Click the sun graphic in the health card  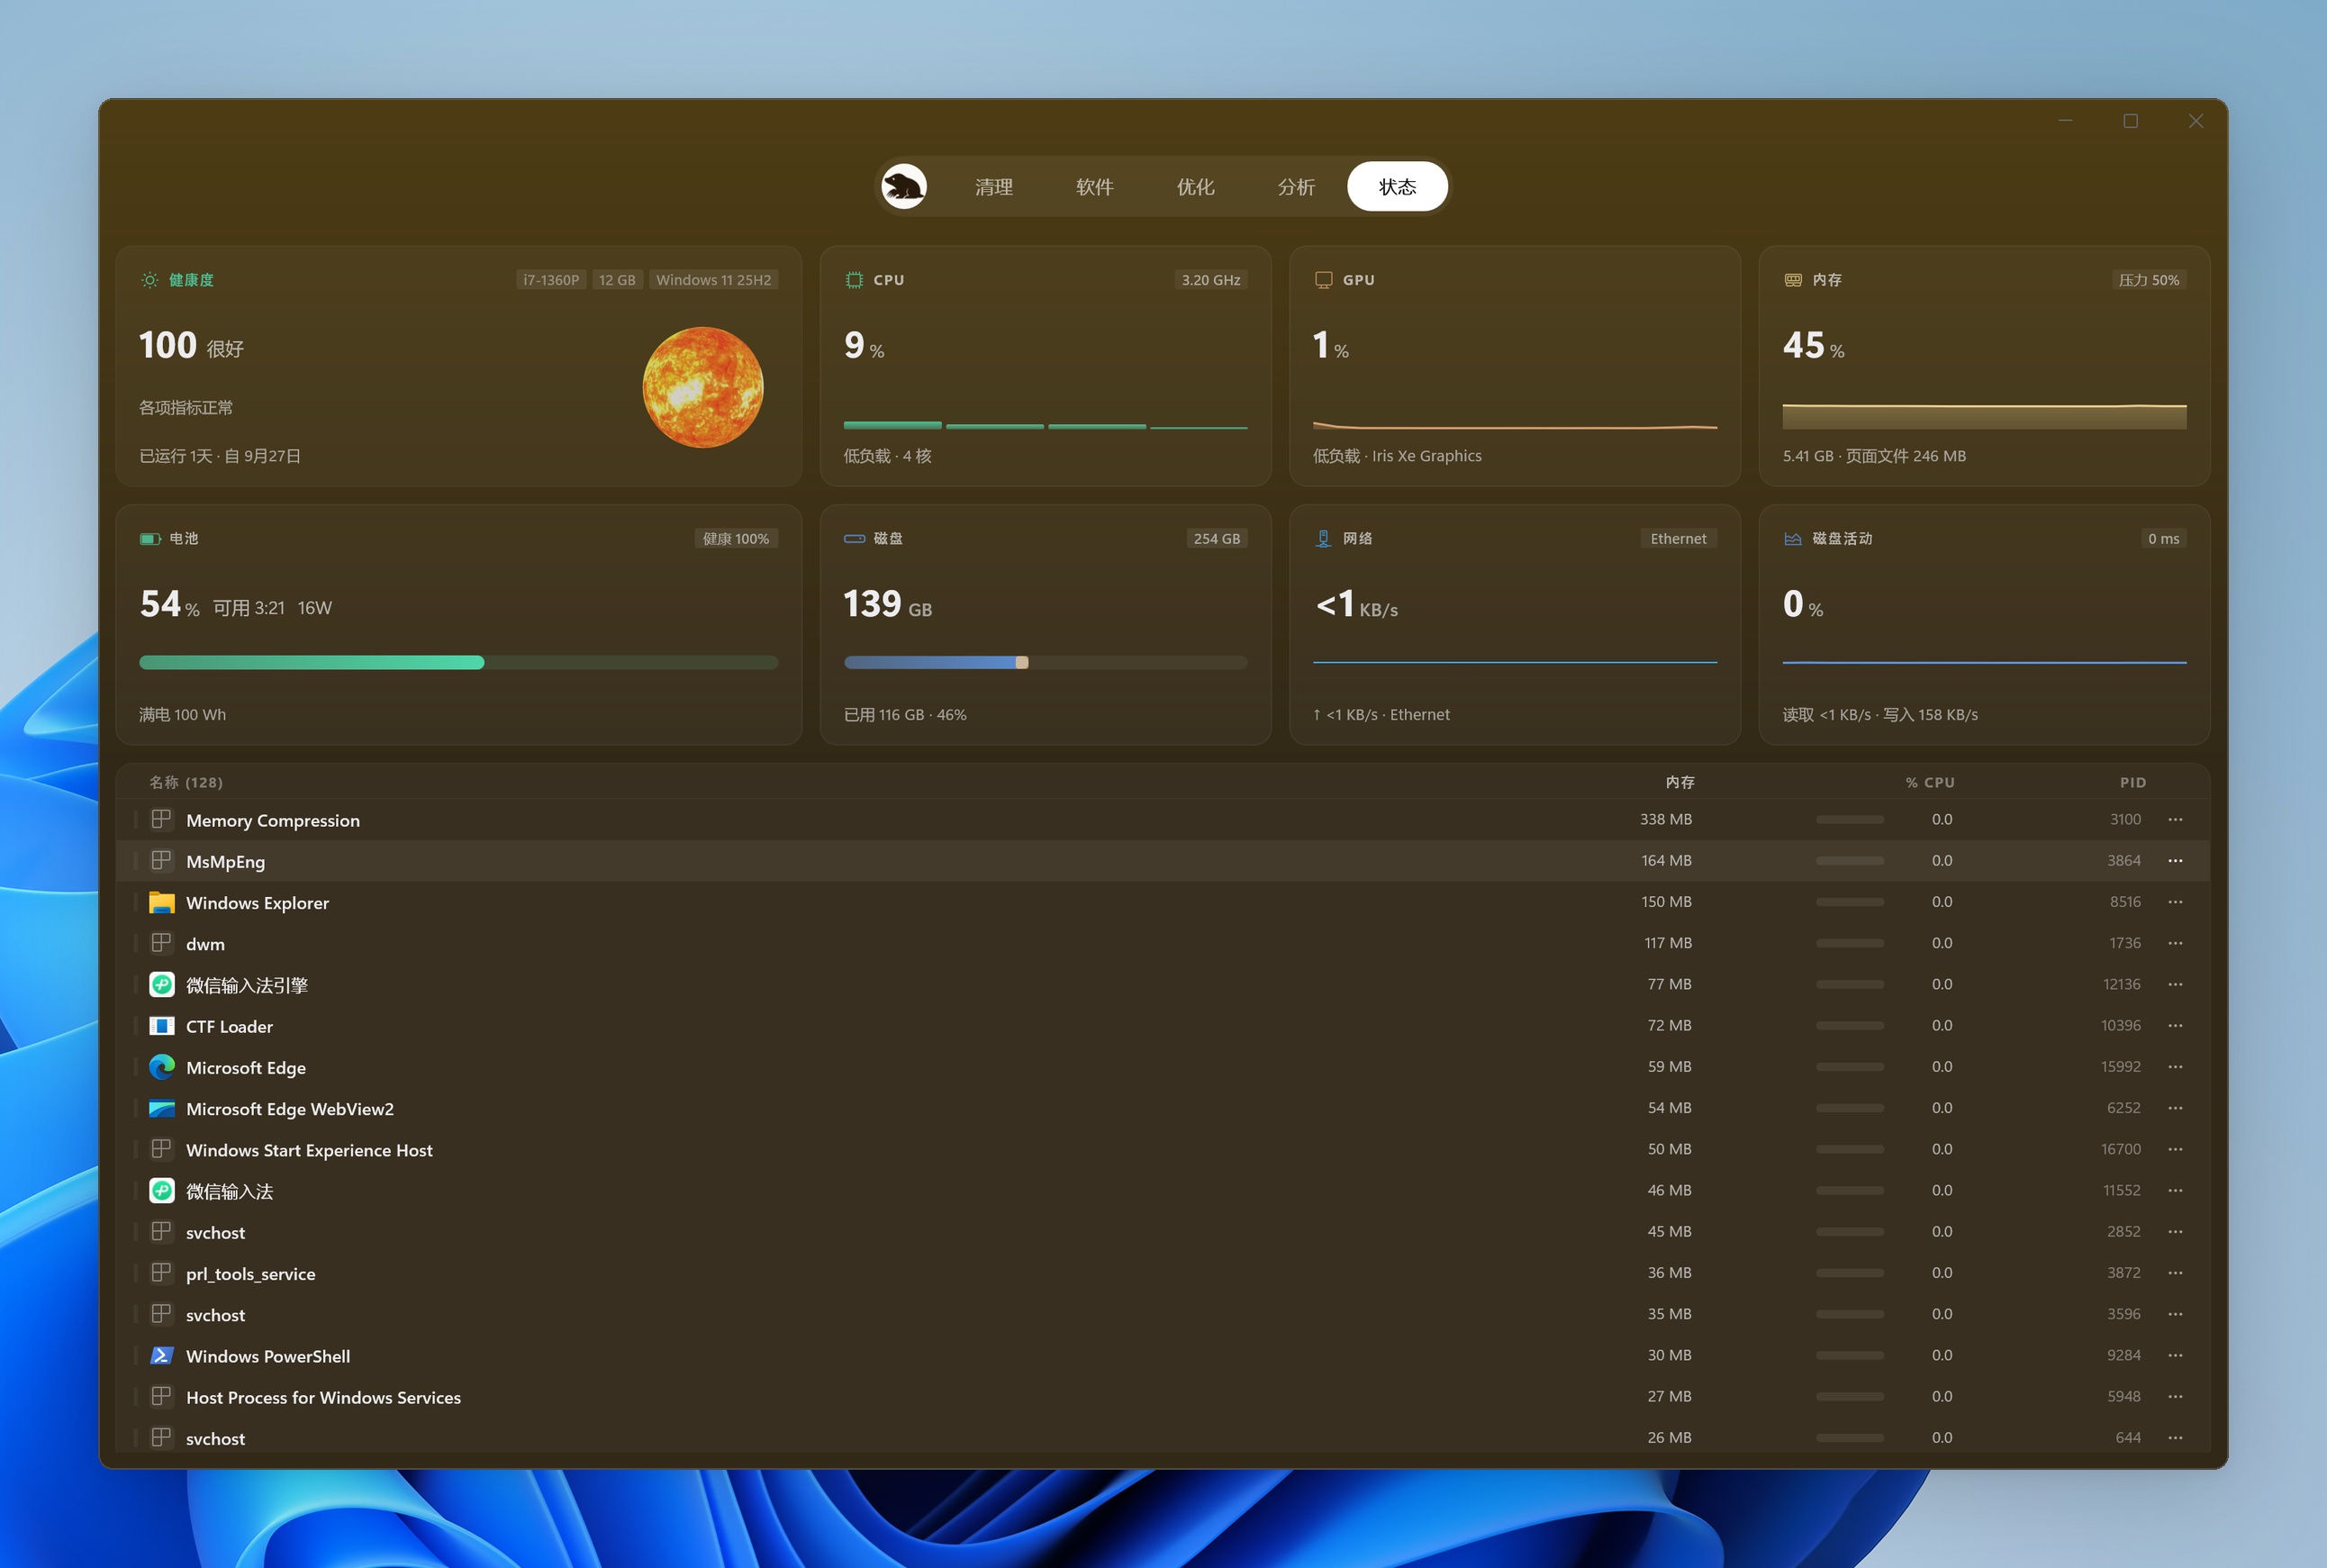[703, 387]
